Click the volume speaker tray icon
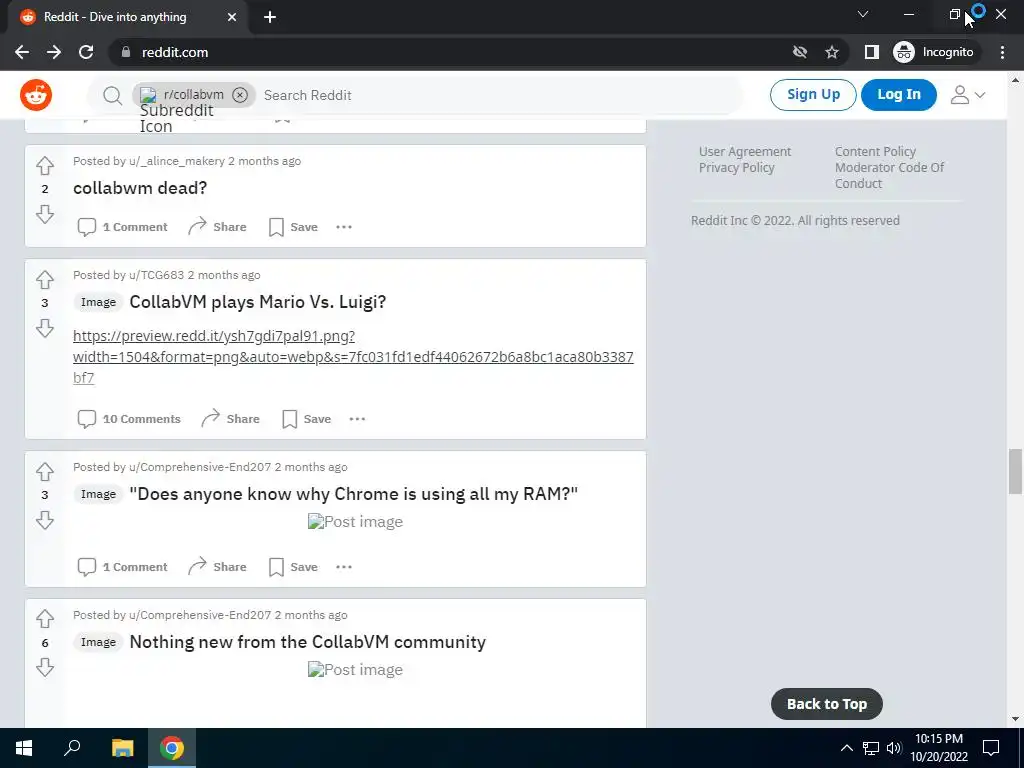 (894, 748)
